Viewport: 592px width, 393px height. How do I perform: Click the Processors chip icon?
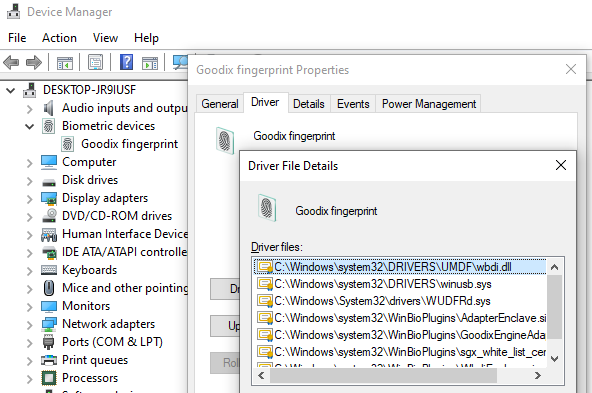(x=49, y=378)
